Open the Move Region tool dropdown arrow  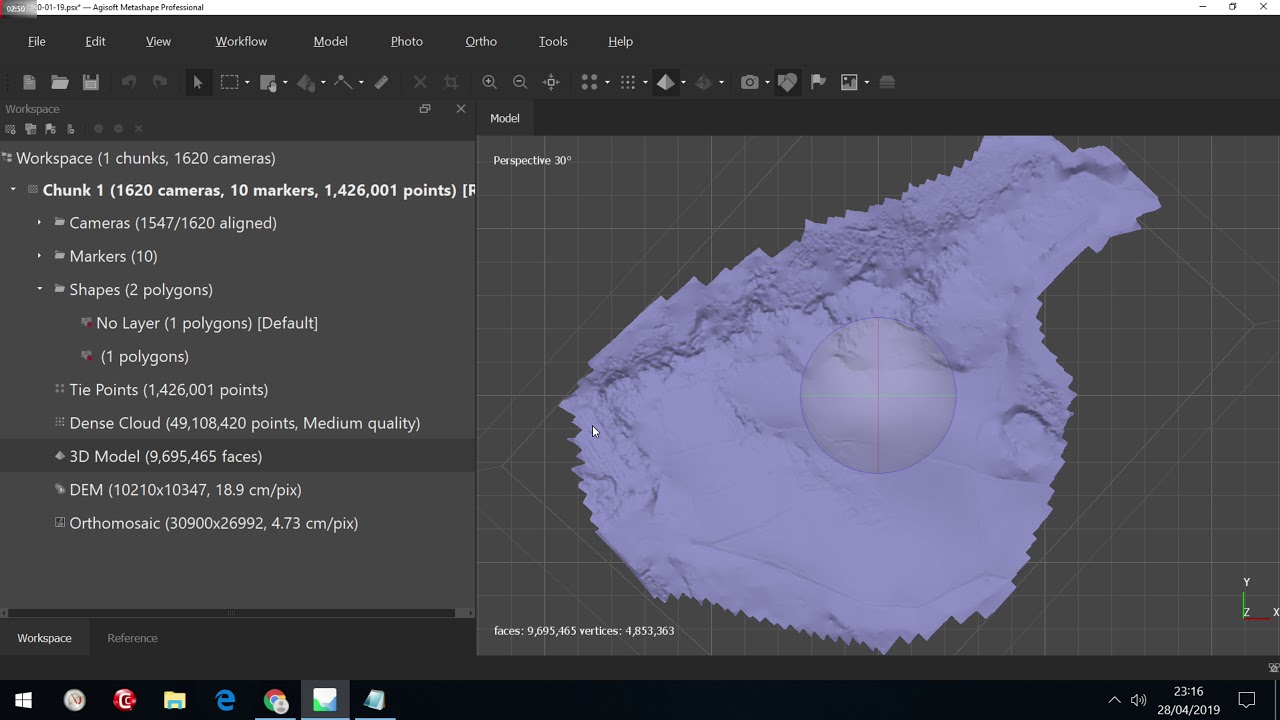[285, 82]
